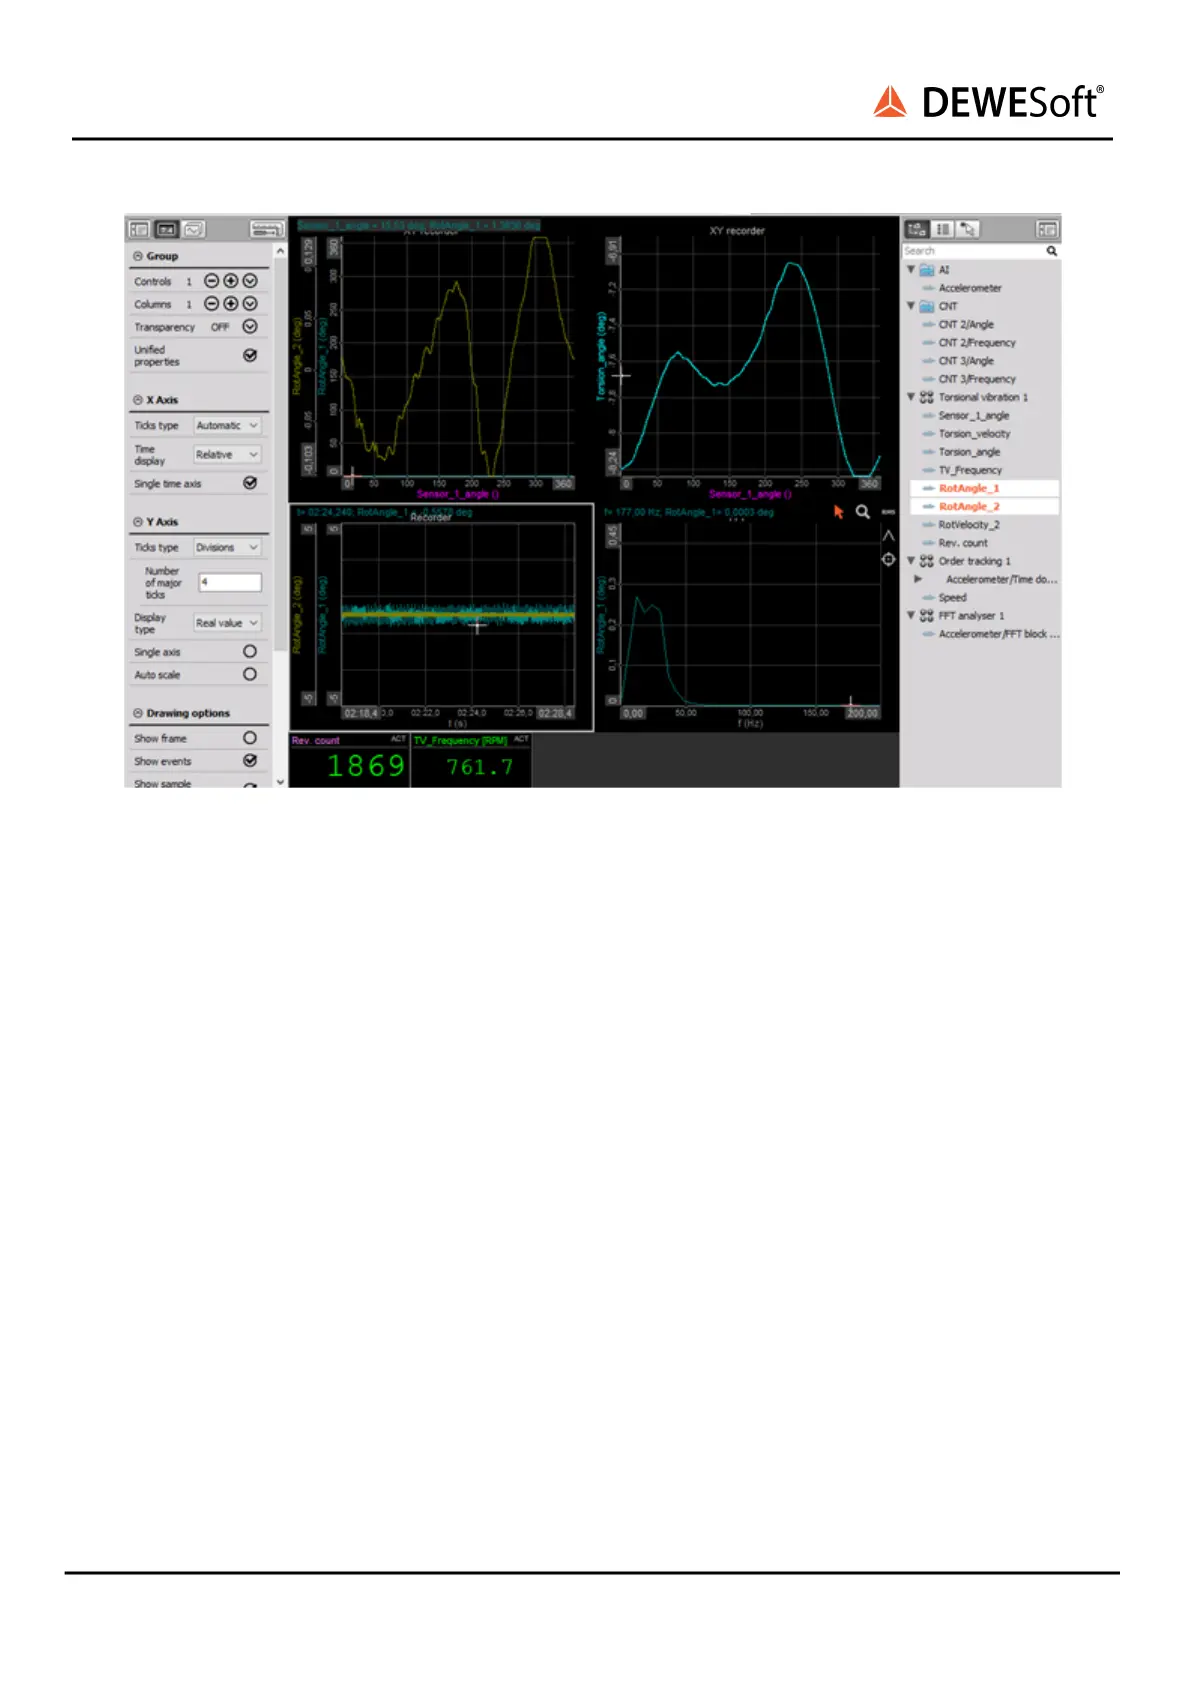1192x1684 pixels.
Task: Select the recorder widget icon in the left panel header
Action: point(166,229)
